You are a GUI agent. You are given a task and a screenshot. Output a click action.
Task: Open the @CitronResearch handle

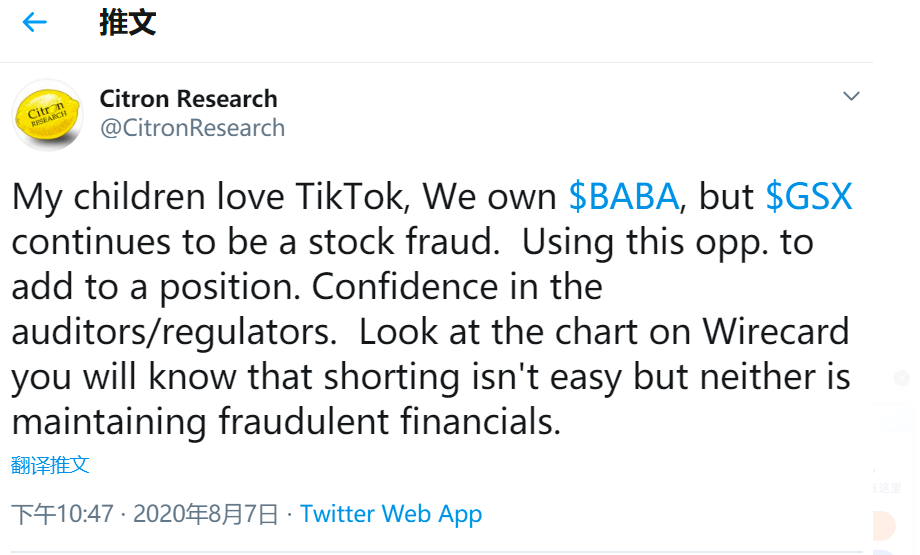192,128
